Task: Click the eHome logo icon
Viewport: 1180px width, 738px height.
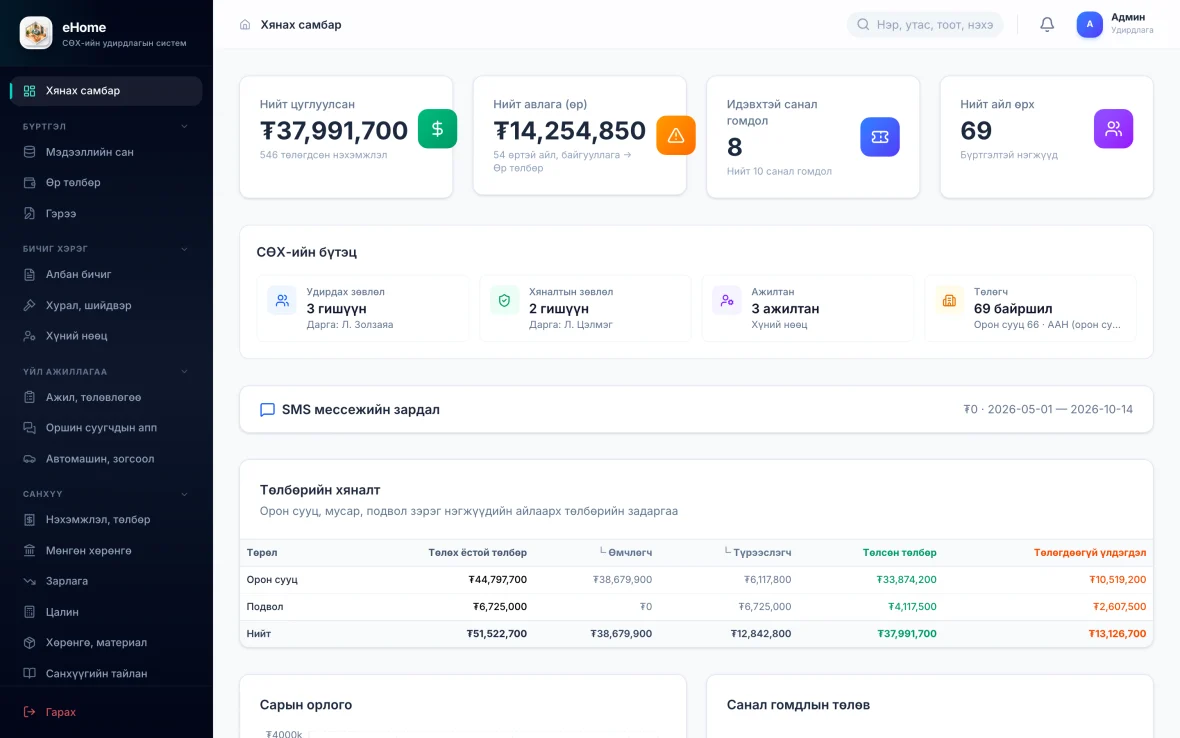Action: 36,33
